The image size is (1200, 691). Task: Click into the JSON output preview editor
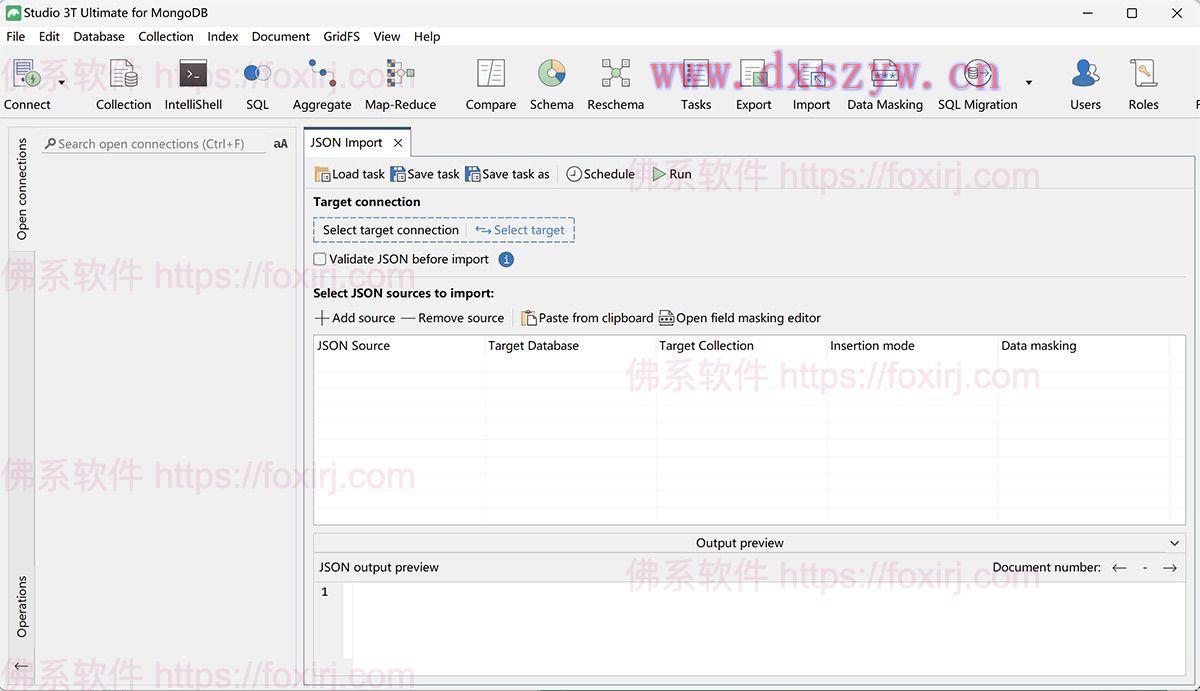[x=768, y=627]
